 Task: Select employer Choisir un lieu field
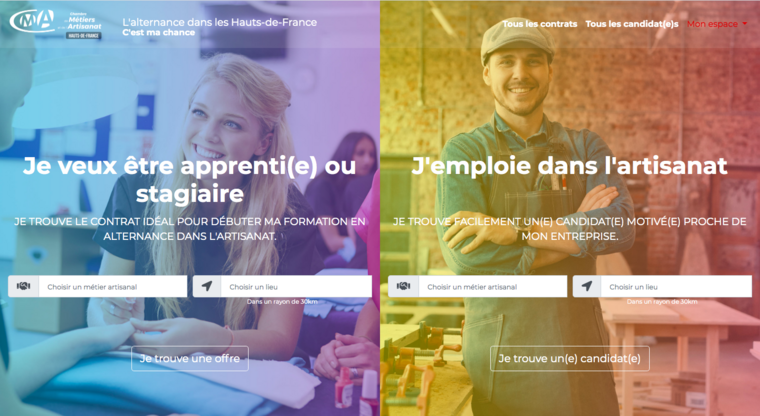(x=677, y=287)
